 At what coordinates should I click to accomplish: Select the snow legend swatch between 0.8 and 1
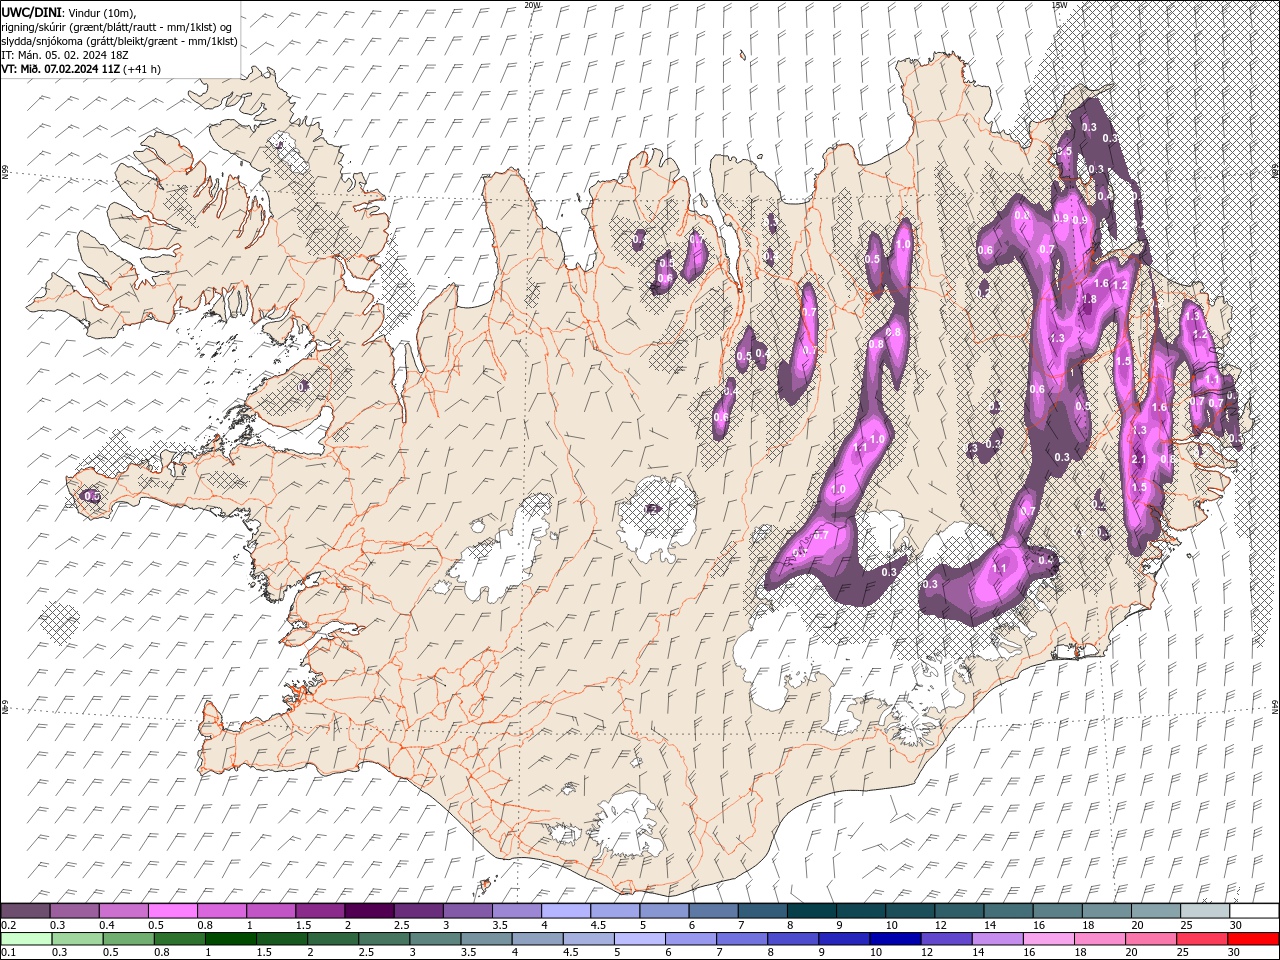pyautogui.click(x=222, y=911)
